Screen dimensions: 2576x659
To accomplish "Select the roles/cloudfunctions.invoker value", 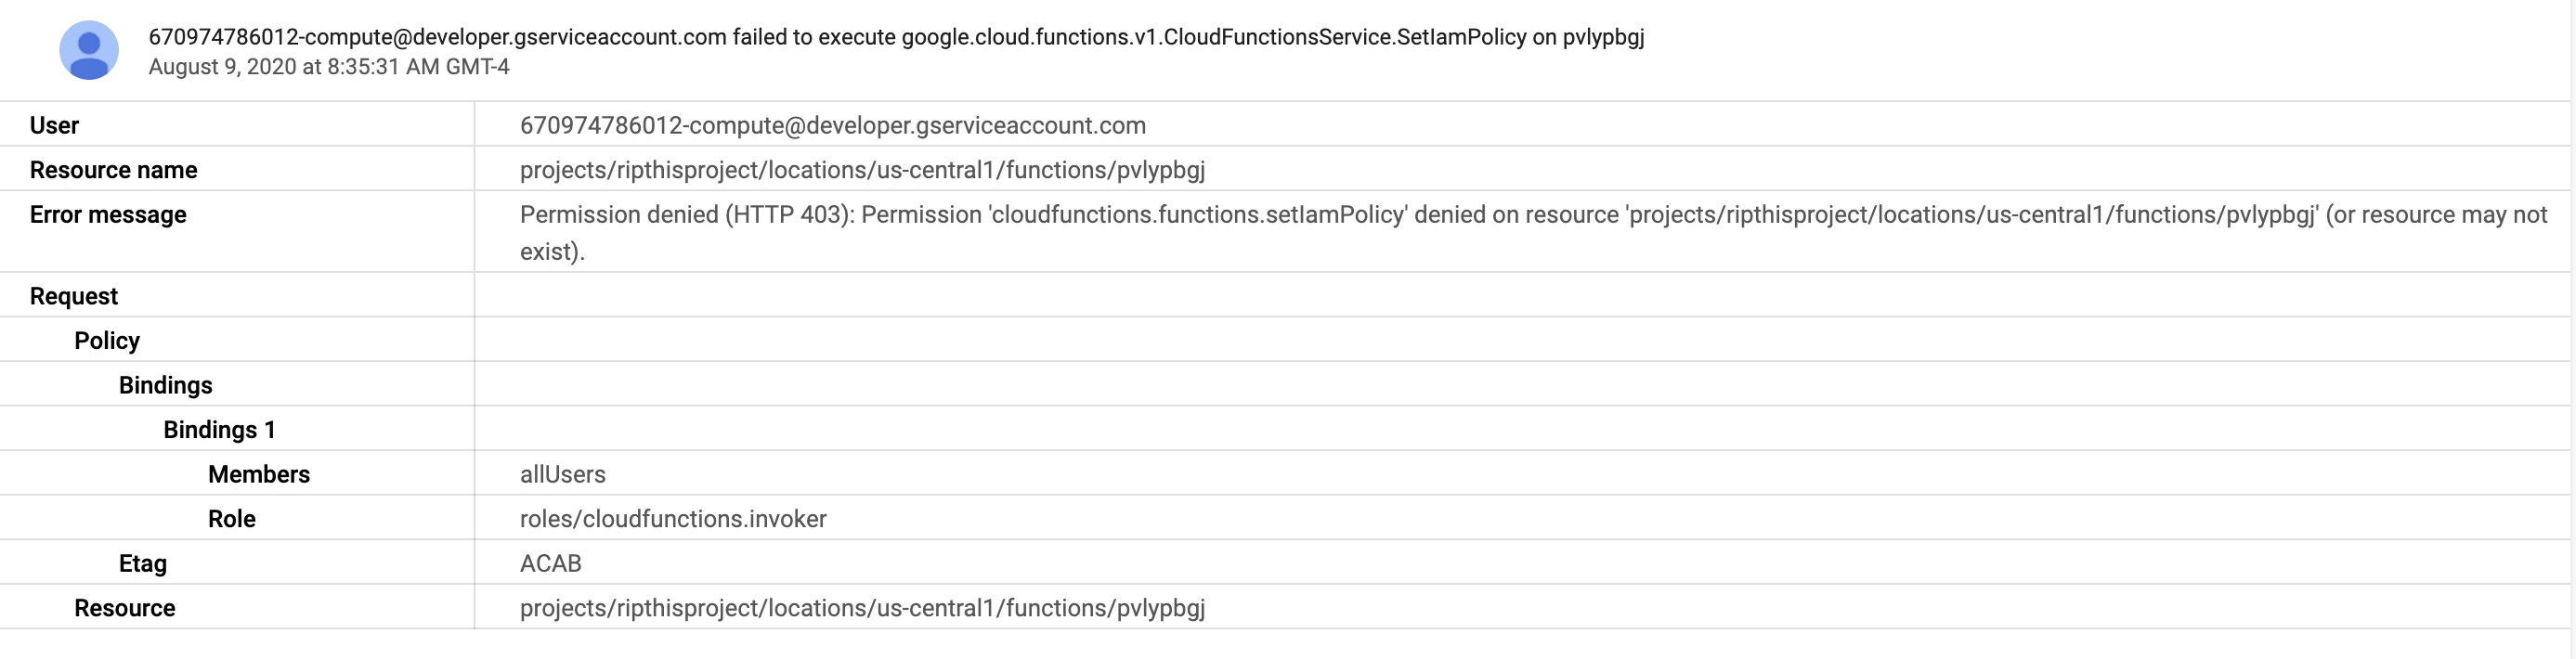I will [673, 519].
